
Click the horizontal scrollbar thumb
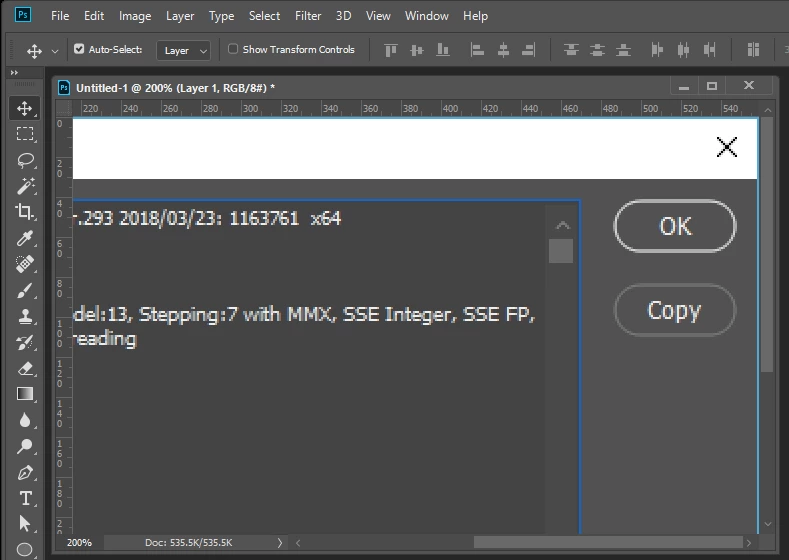point(608,542)
